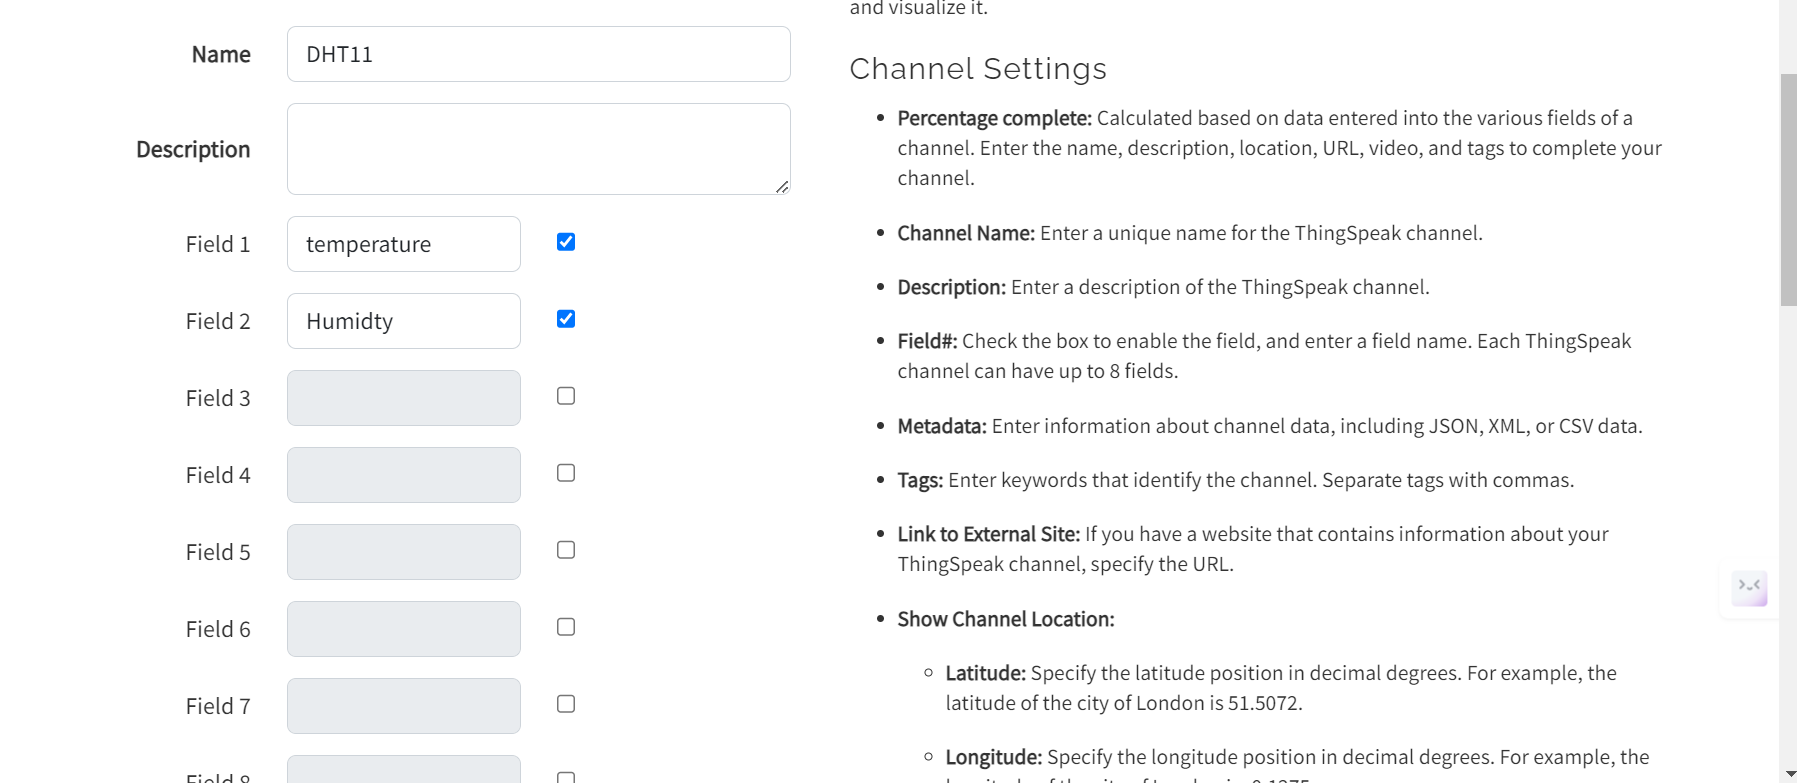1797x783 pixels.
Task: Enable the Field 7 checkbox
Action: click(566, 704)
